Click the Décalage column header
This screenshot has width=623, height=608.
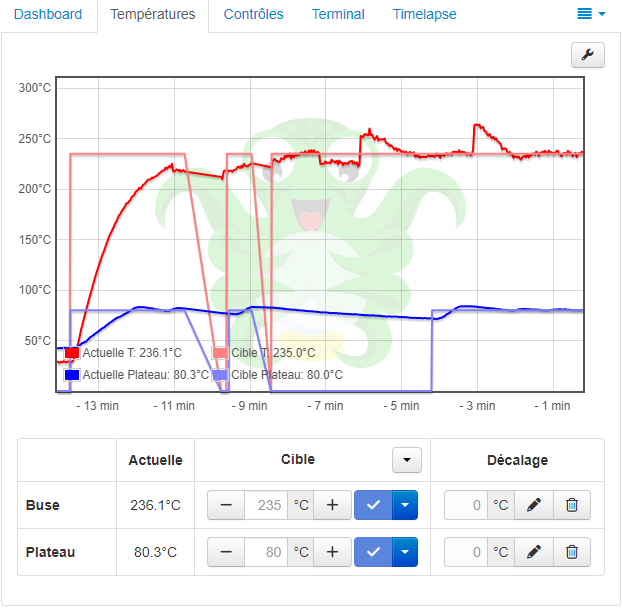pos(517,460)
